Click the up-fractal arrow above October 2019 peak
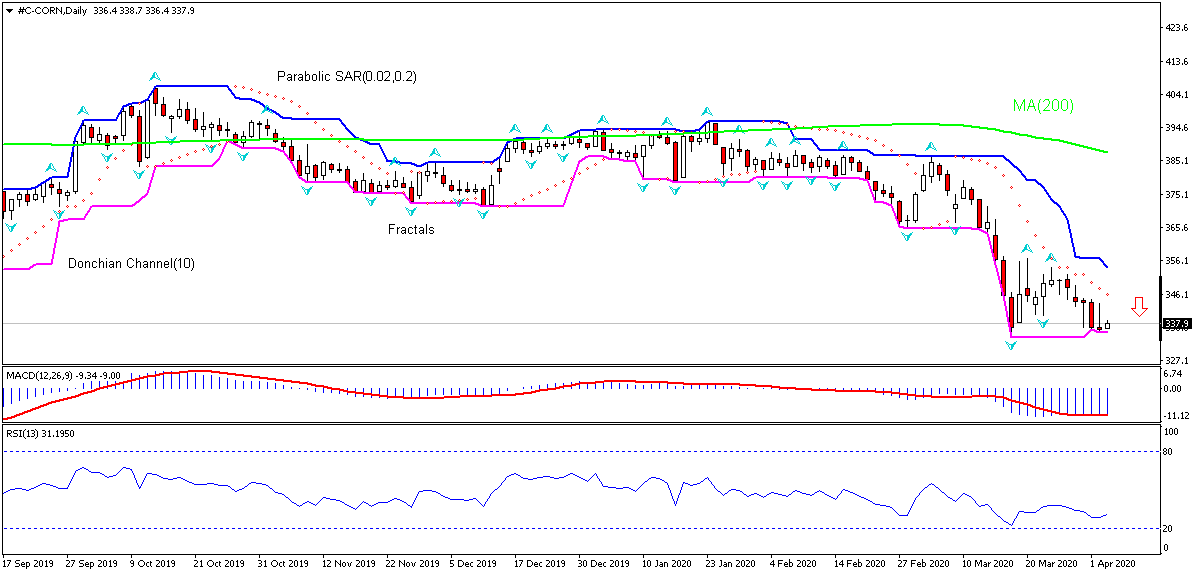The width and height of the screenshot is (1200, 575). coord(154,76)
